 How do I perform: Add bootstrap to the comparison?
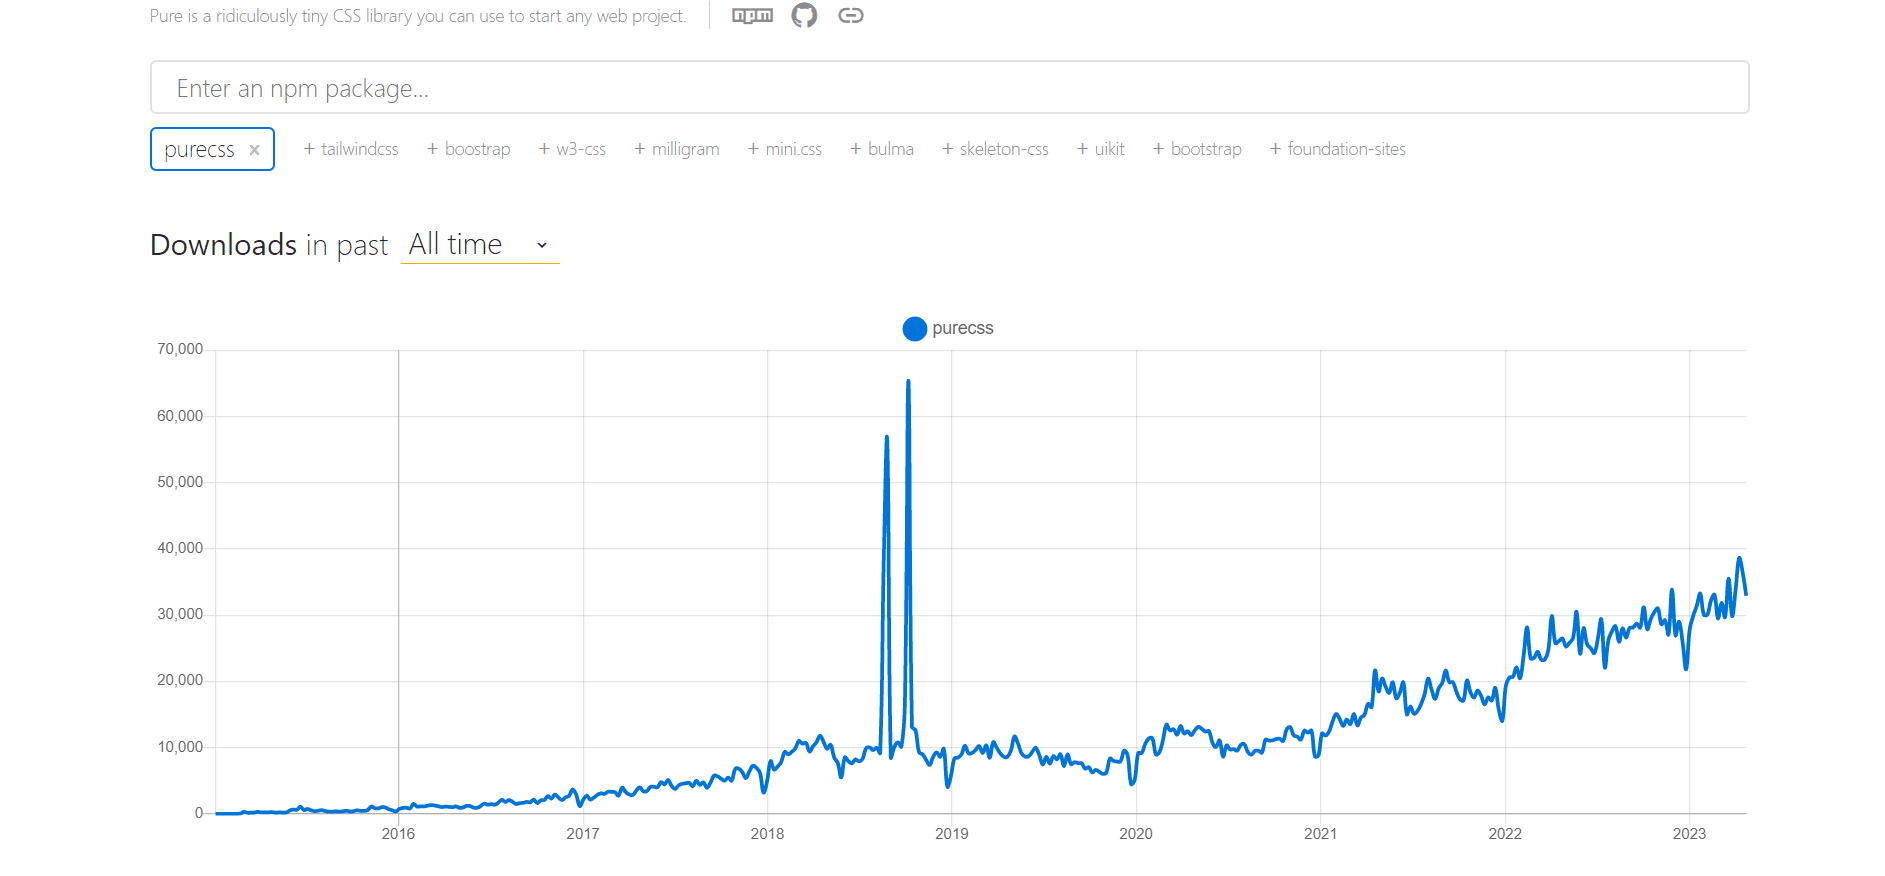1197,149
